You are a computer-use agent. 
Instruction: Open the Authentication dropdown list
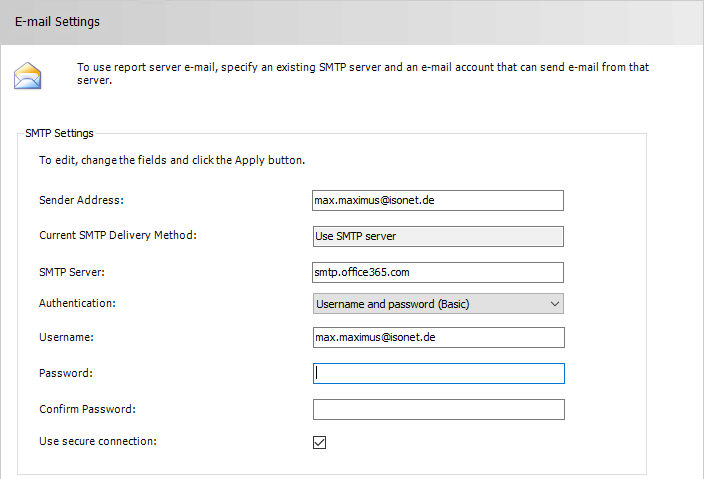438,304
